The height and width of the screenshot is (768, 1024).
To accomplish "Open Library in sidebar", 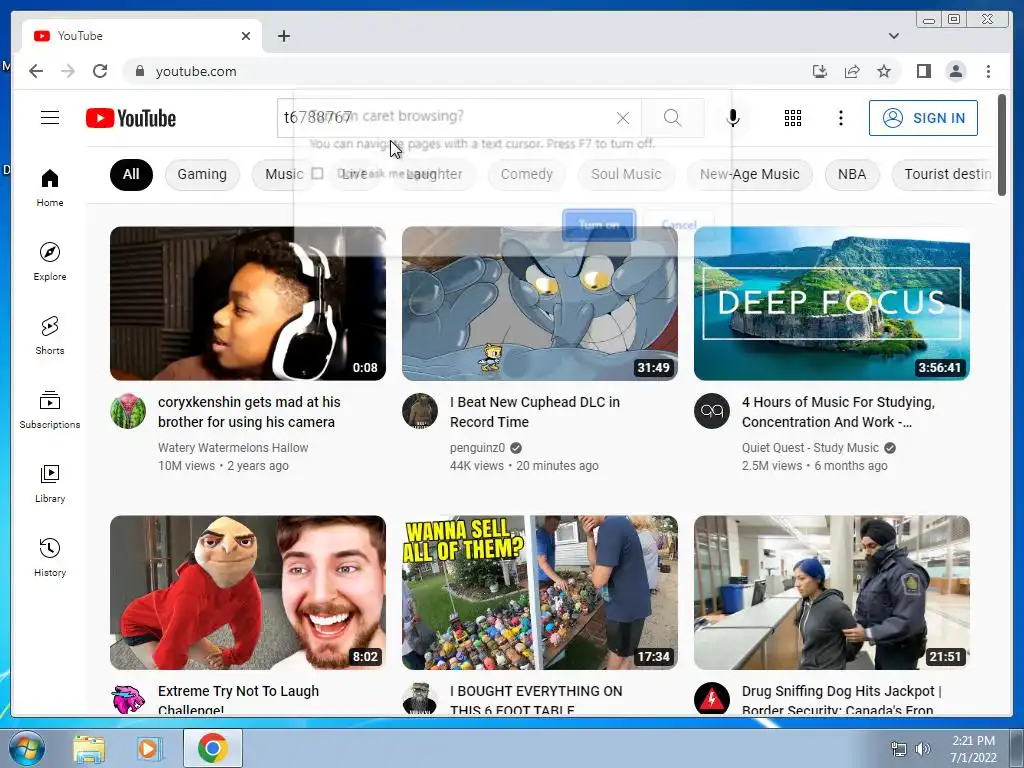I will (x=50, y=483).
